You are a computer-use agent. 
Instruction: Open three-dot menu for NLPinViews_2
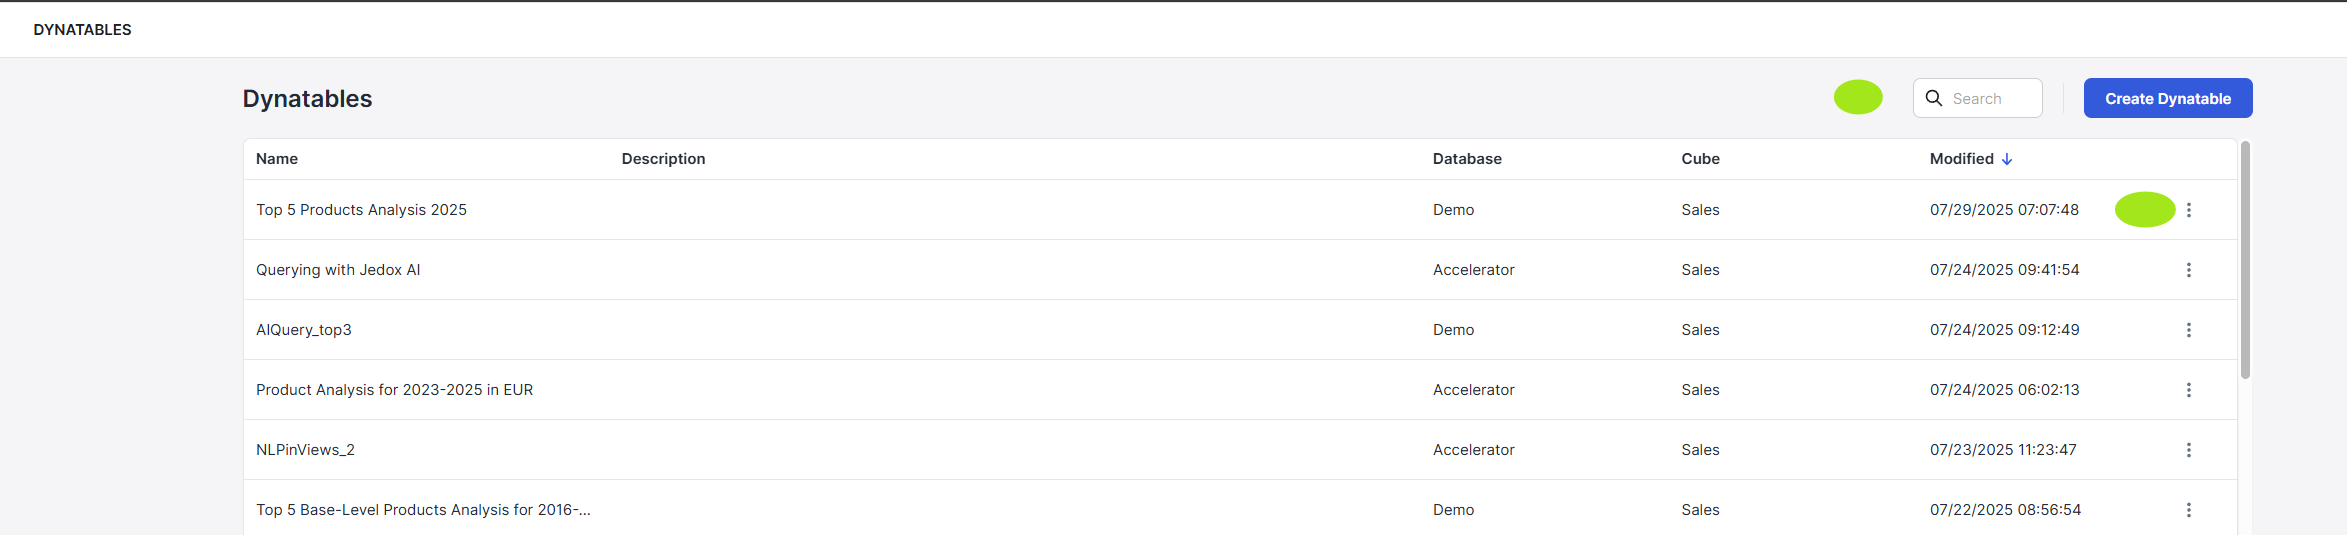[x=2188, y=450]
